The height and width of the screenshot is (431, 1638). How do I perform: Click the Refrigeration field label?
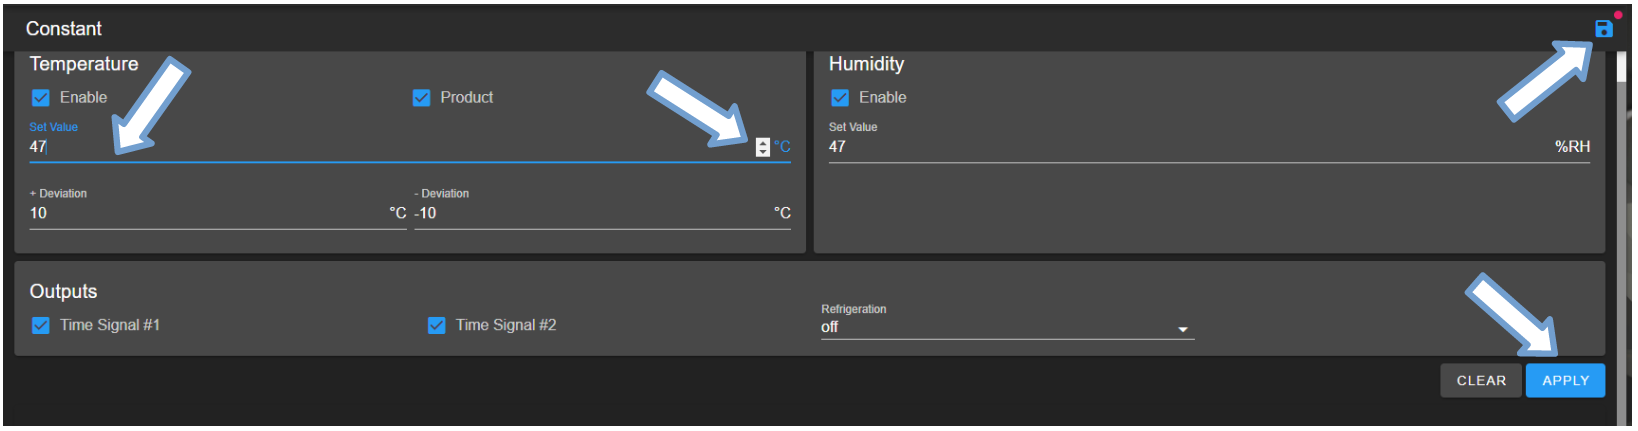[854, 309]
